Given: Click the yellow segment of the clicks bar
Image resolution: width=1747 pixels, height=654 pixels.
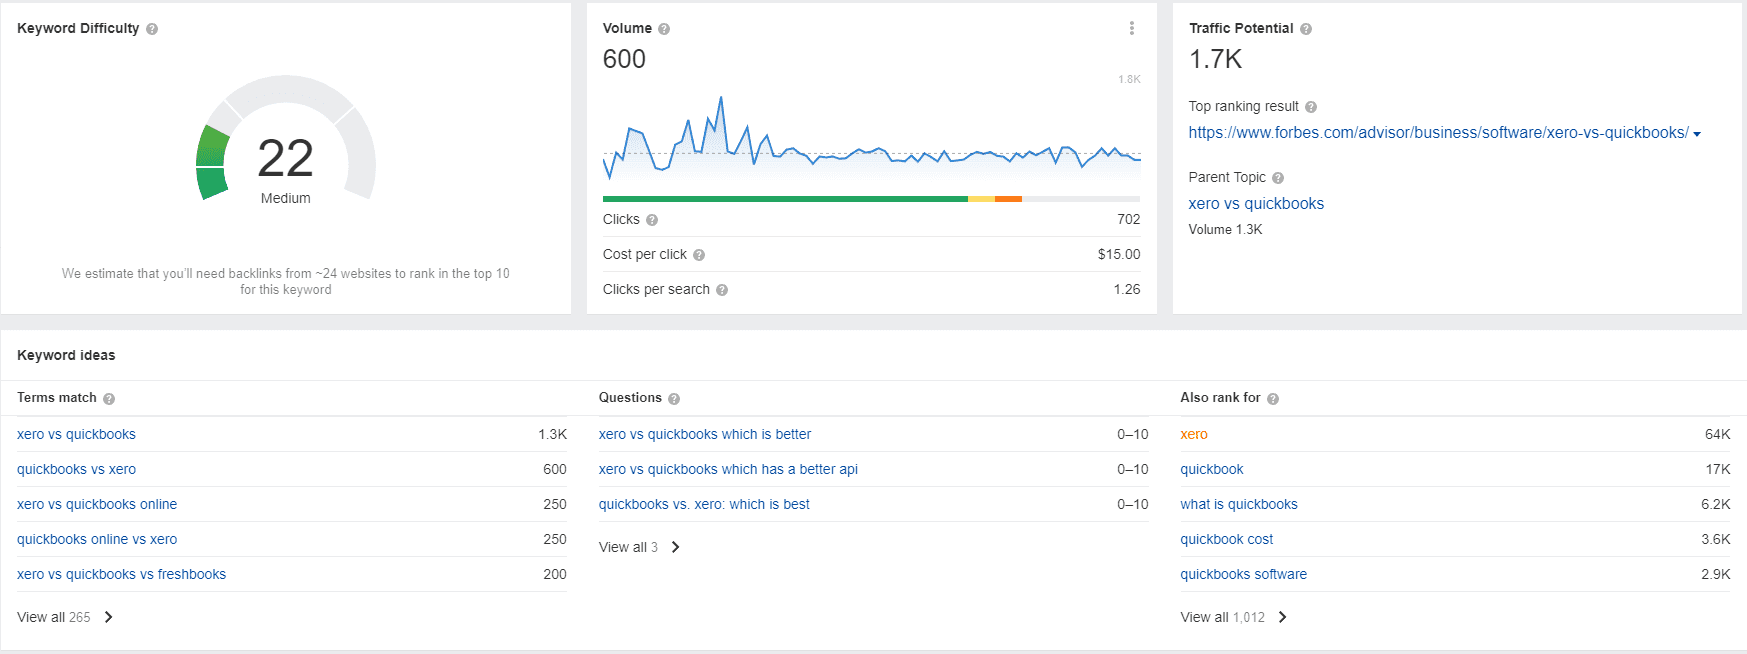Looking at the screenshot, I should [981, 199].
